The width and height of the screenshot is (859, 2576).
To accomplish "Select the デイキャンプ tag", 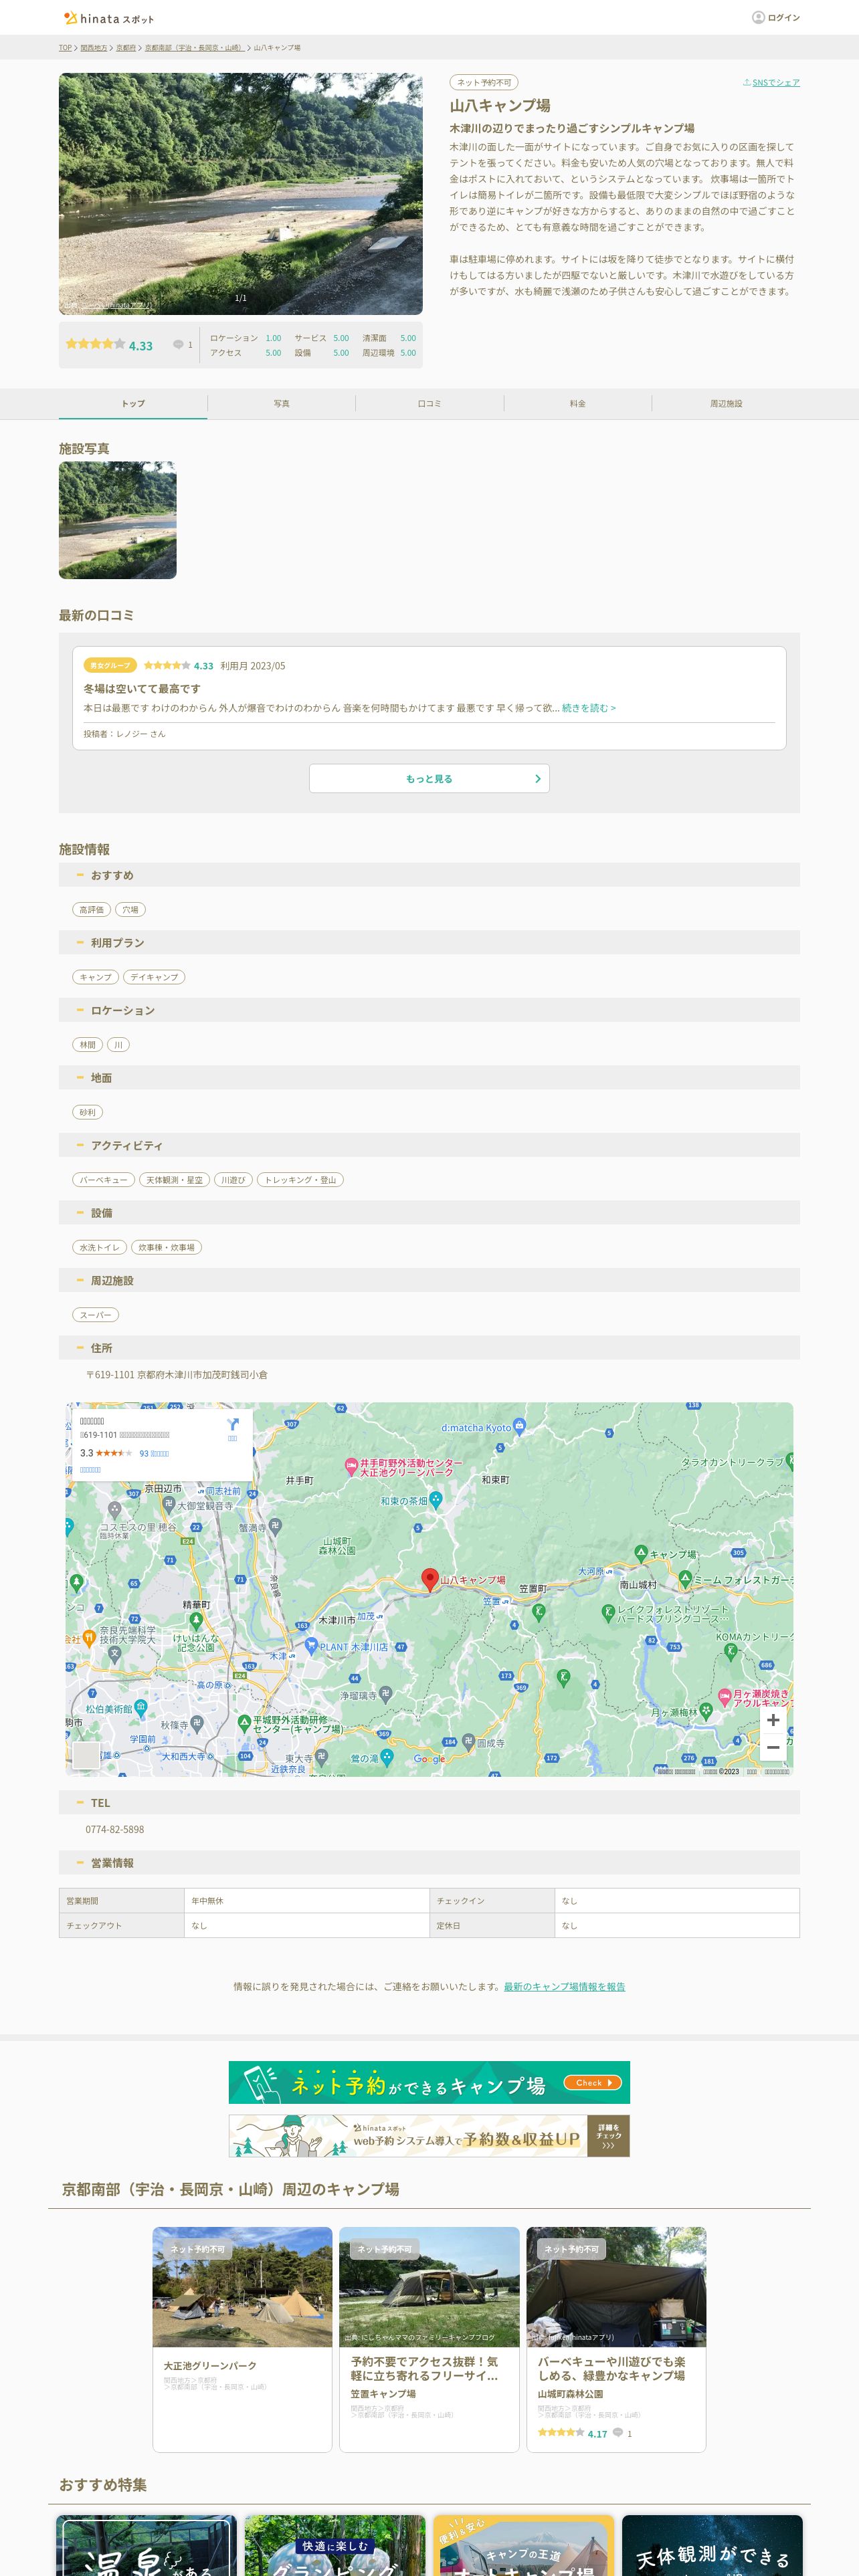I will [154, 977].
